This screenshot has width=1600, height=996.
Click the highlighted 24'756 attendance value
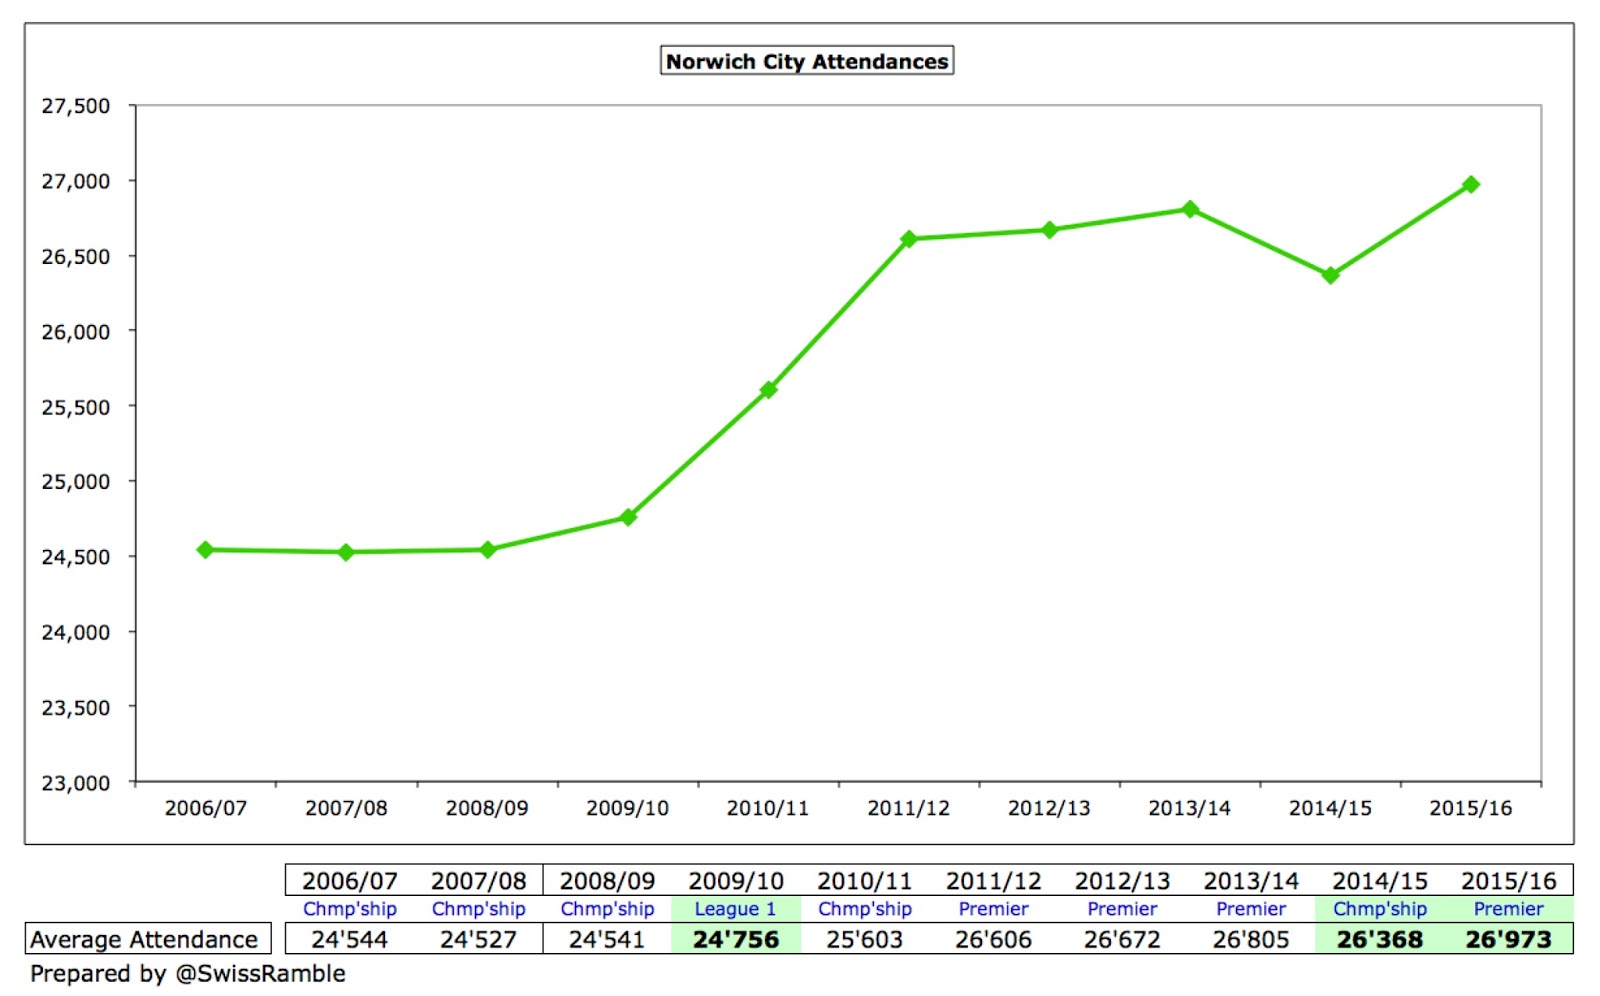click(736, 939)
